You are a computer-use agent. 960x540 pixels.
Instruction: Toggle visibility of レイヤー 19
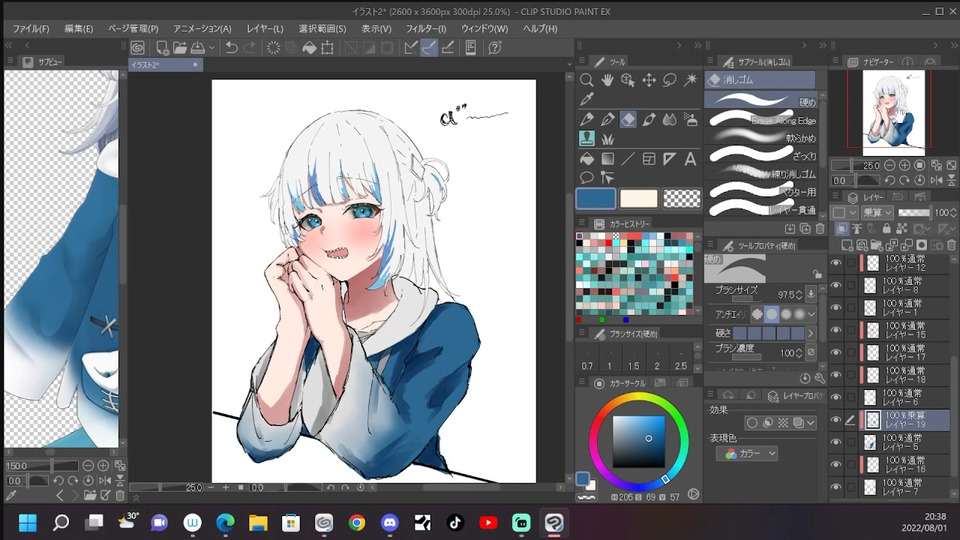tap(836, 420)
